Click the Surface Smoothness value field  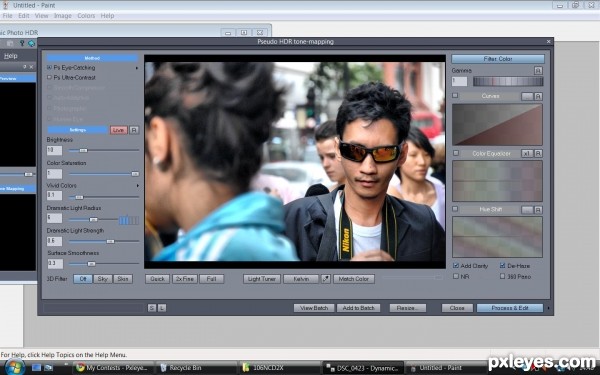point(55,264)
